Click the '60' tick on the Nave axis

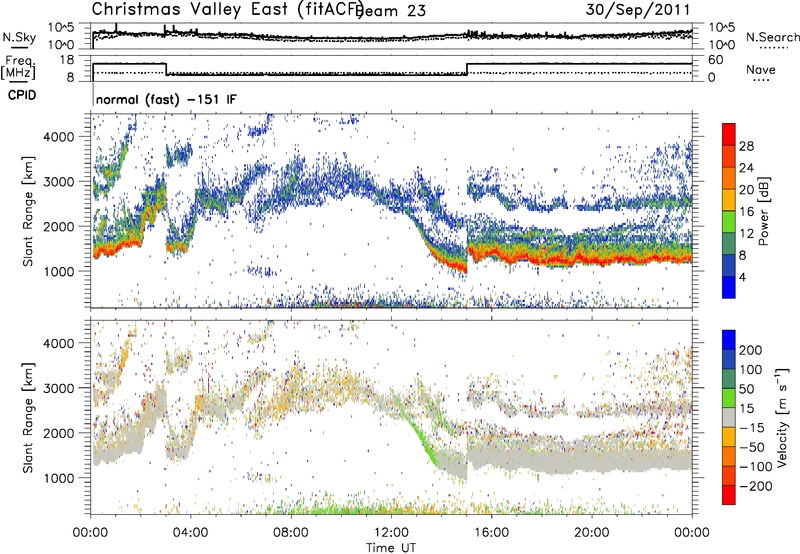point(716,60)
